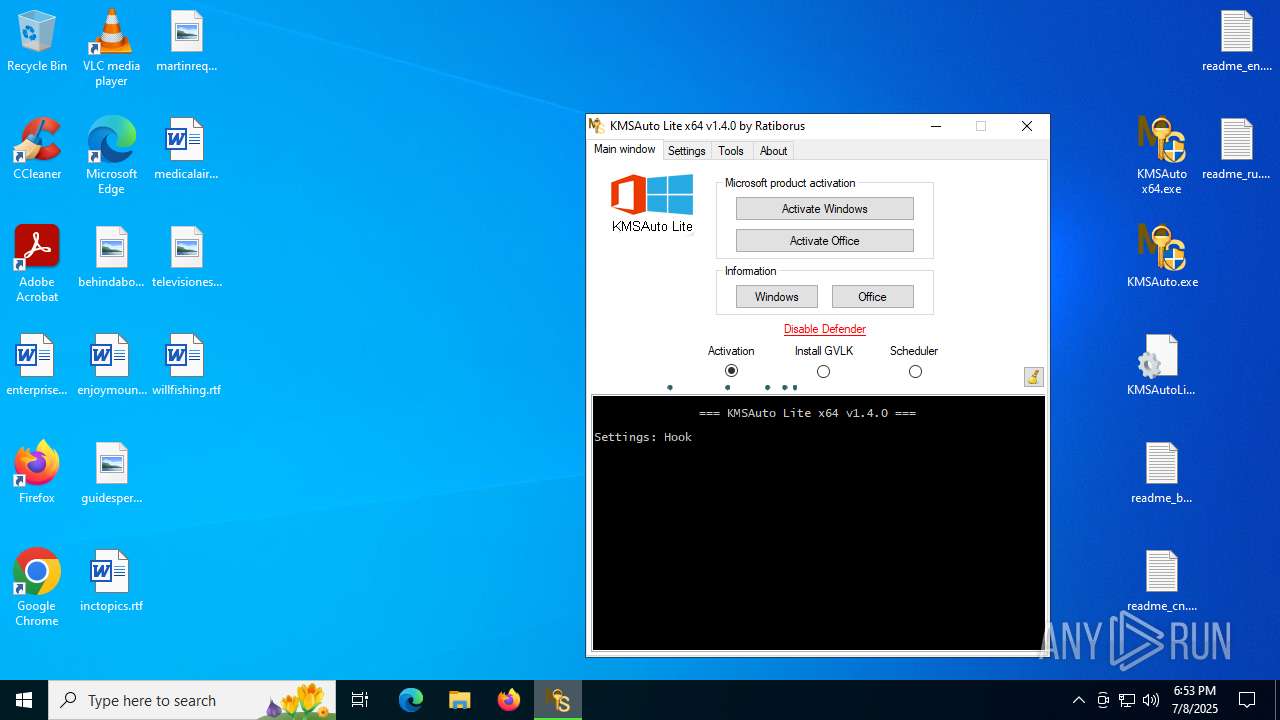The height and width of the screenshot is (720, 1280).
Task: Select the KMSAuto x64.exe desktop icon
Action: 1161,156
